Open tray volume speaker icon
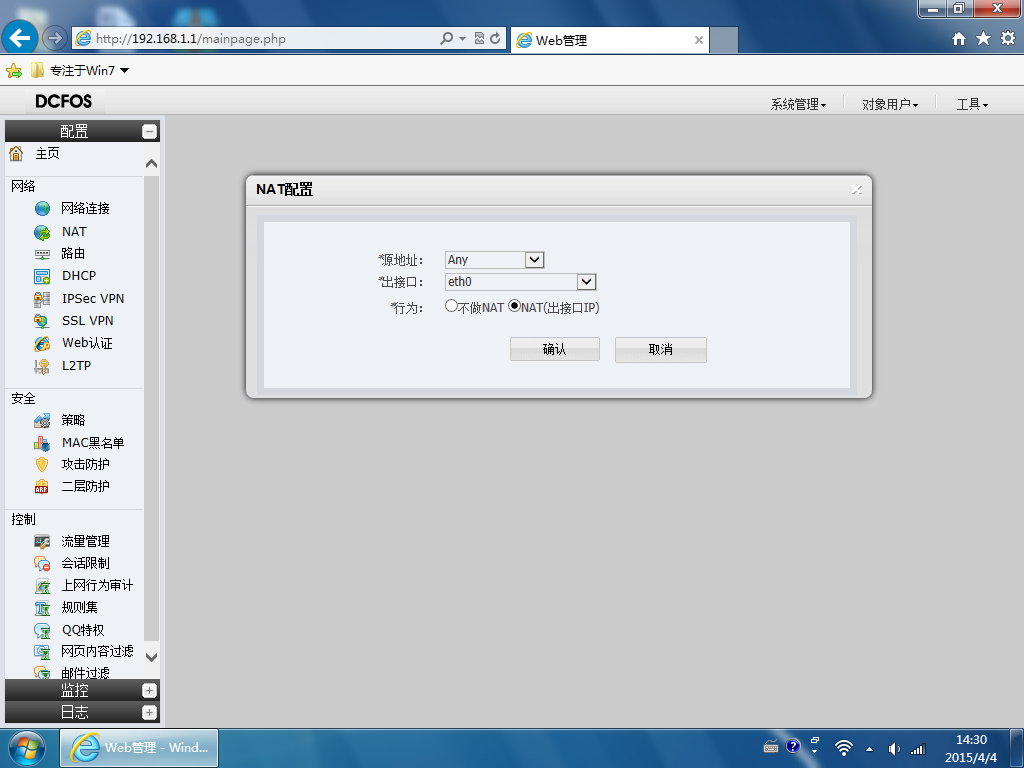Viewport: 1024px width, 768px height. pyautogui.click(x=893, y=749)
